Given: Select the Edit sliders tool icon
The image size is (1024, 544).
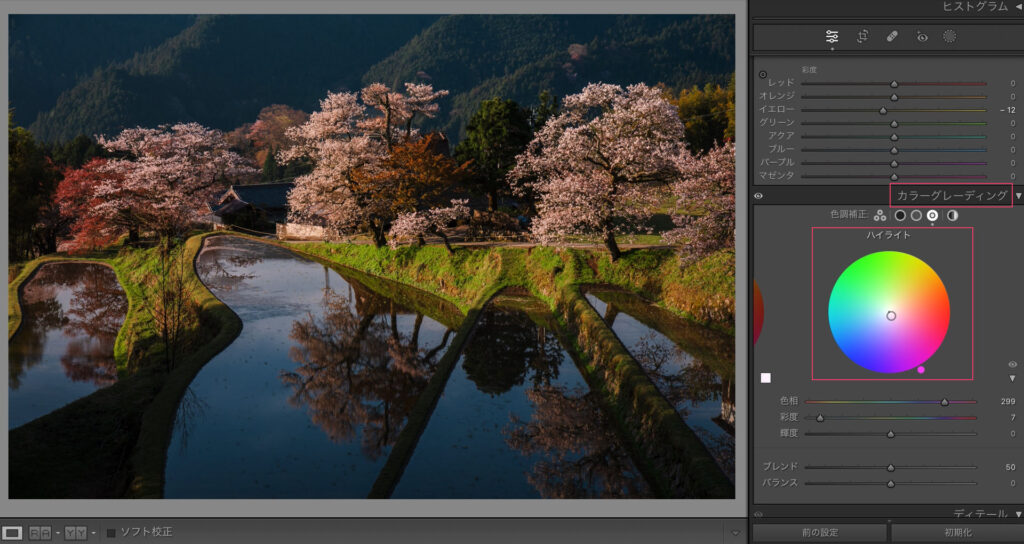Looking at the screenshot, I should point(832,37).
